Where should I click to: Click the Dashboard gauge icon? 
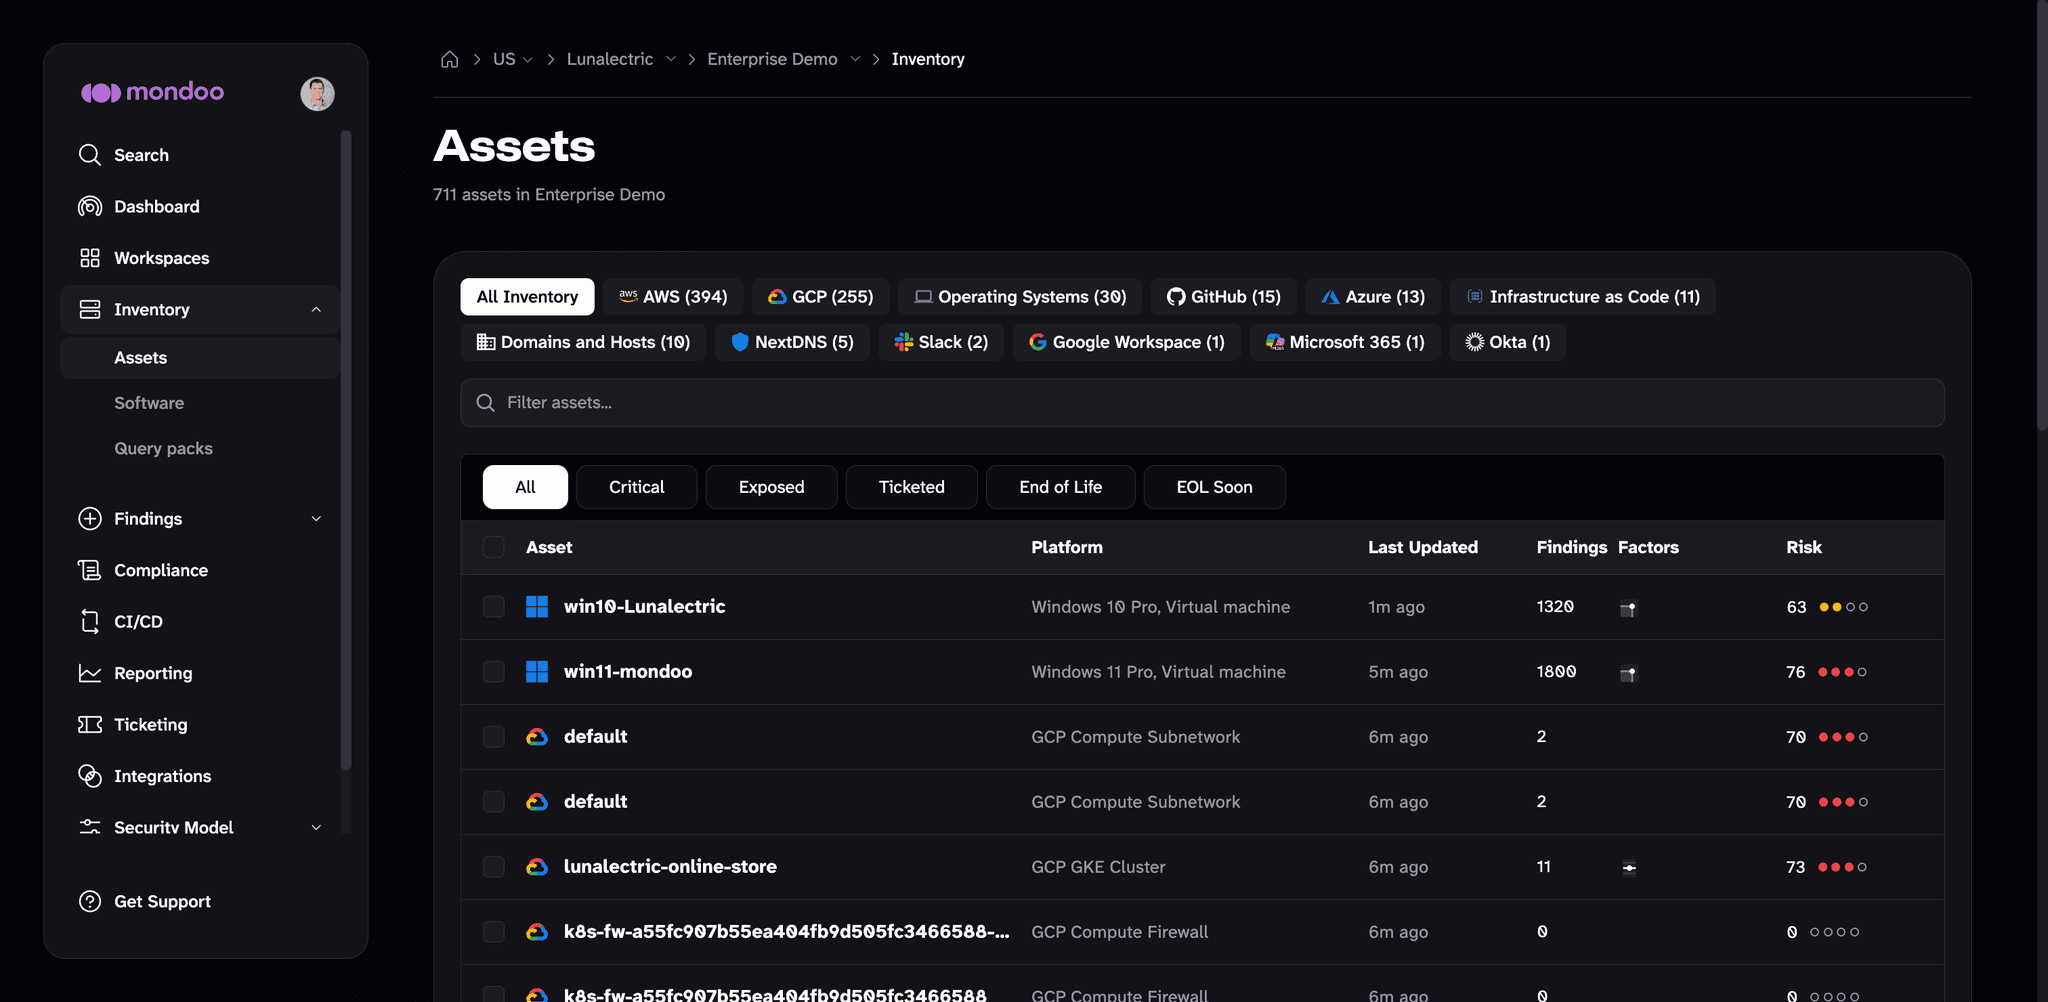coord(90,206)
